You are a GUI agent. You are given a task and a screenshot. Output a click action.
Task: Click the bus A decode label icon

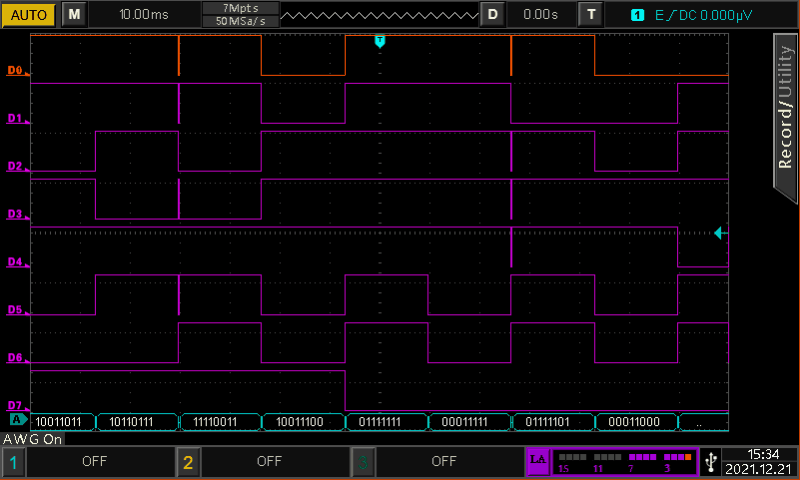click(x=15, y=420)
